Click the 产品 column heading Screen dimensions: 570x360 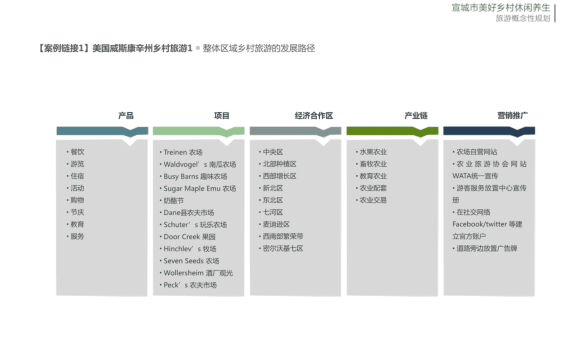pos(126,116)
